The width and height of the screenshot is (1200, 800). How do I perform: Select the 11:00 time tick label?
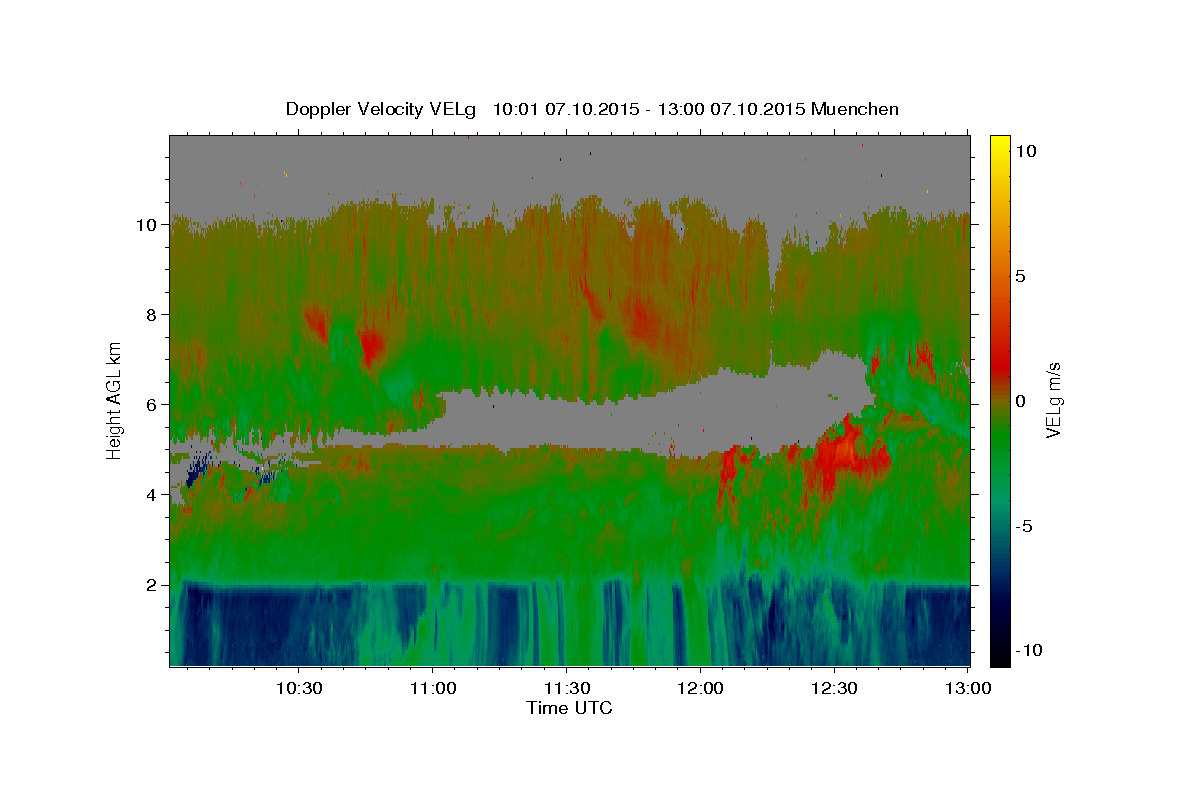pyautogui.click(x=432, y=688)
